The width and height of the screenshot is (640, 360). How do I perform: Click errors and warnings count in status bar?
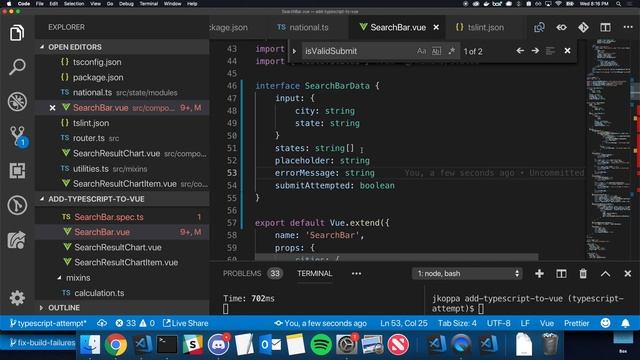pos(135,323)
